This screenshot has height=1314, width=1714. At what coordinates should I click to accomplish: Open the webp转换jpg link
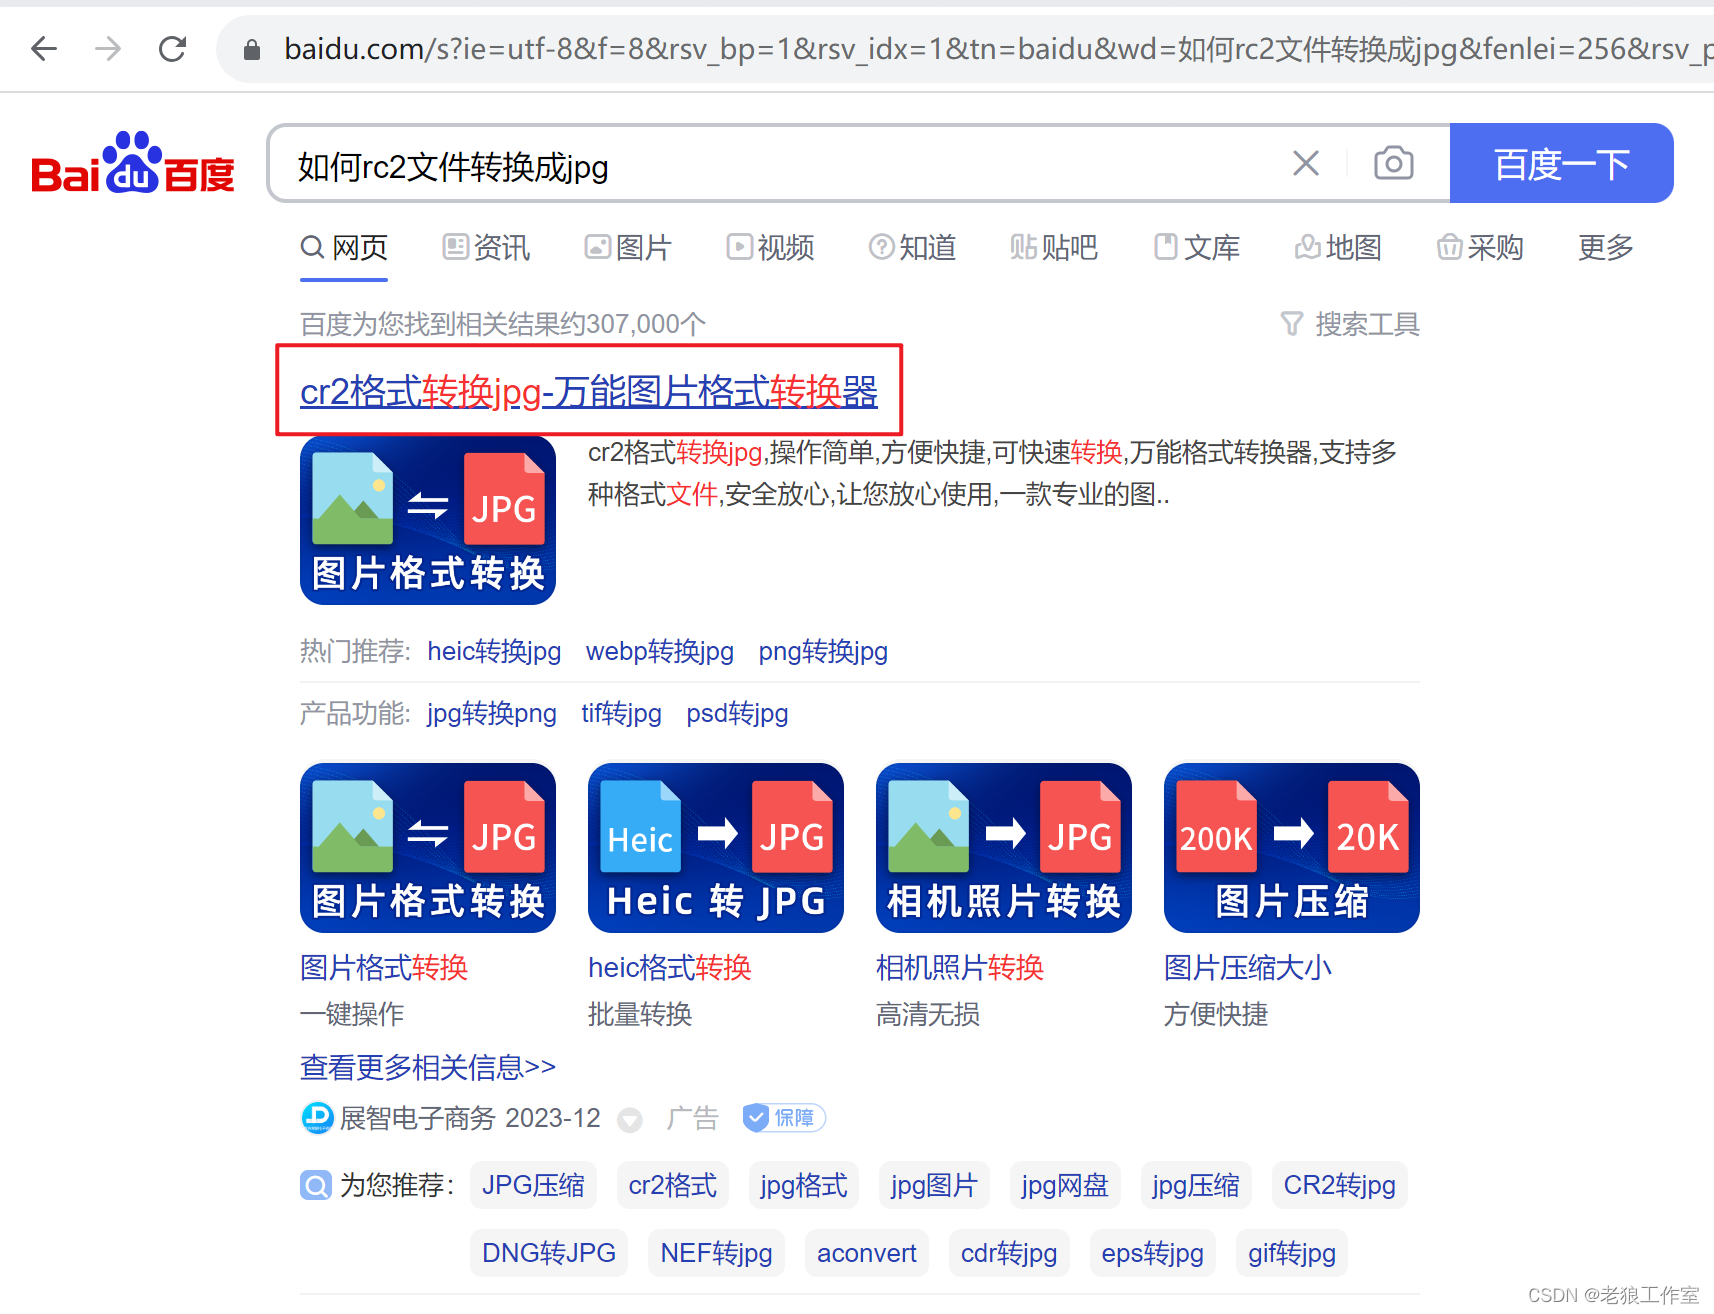(x=660, y=652)
